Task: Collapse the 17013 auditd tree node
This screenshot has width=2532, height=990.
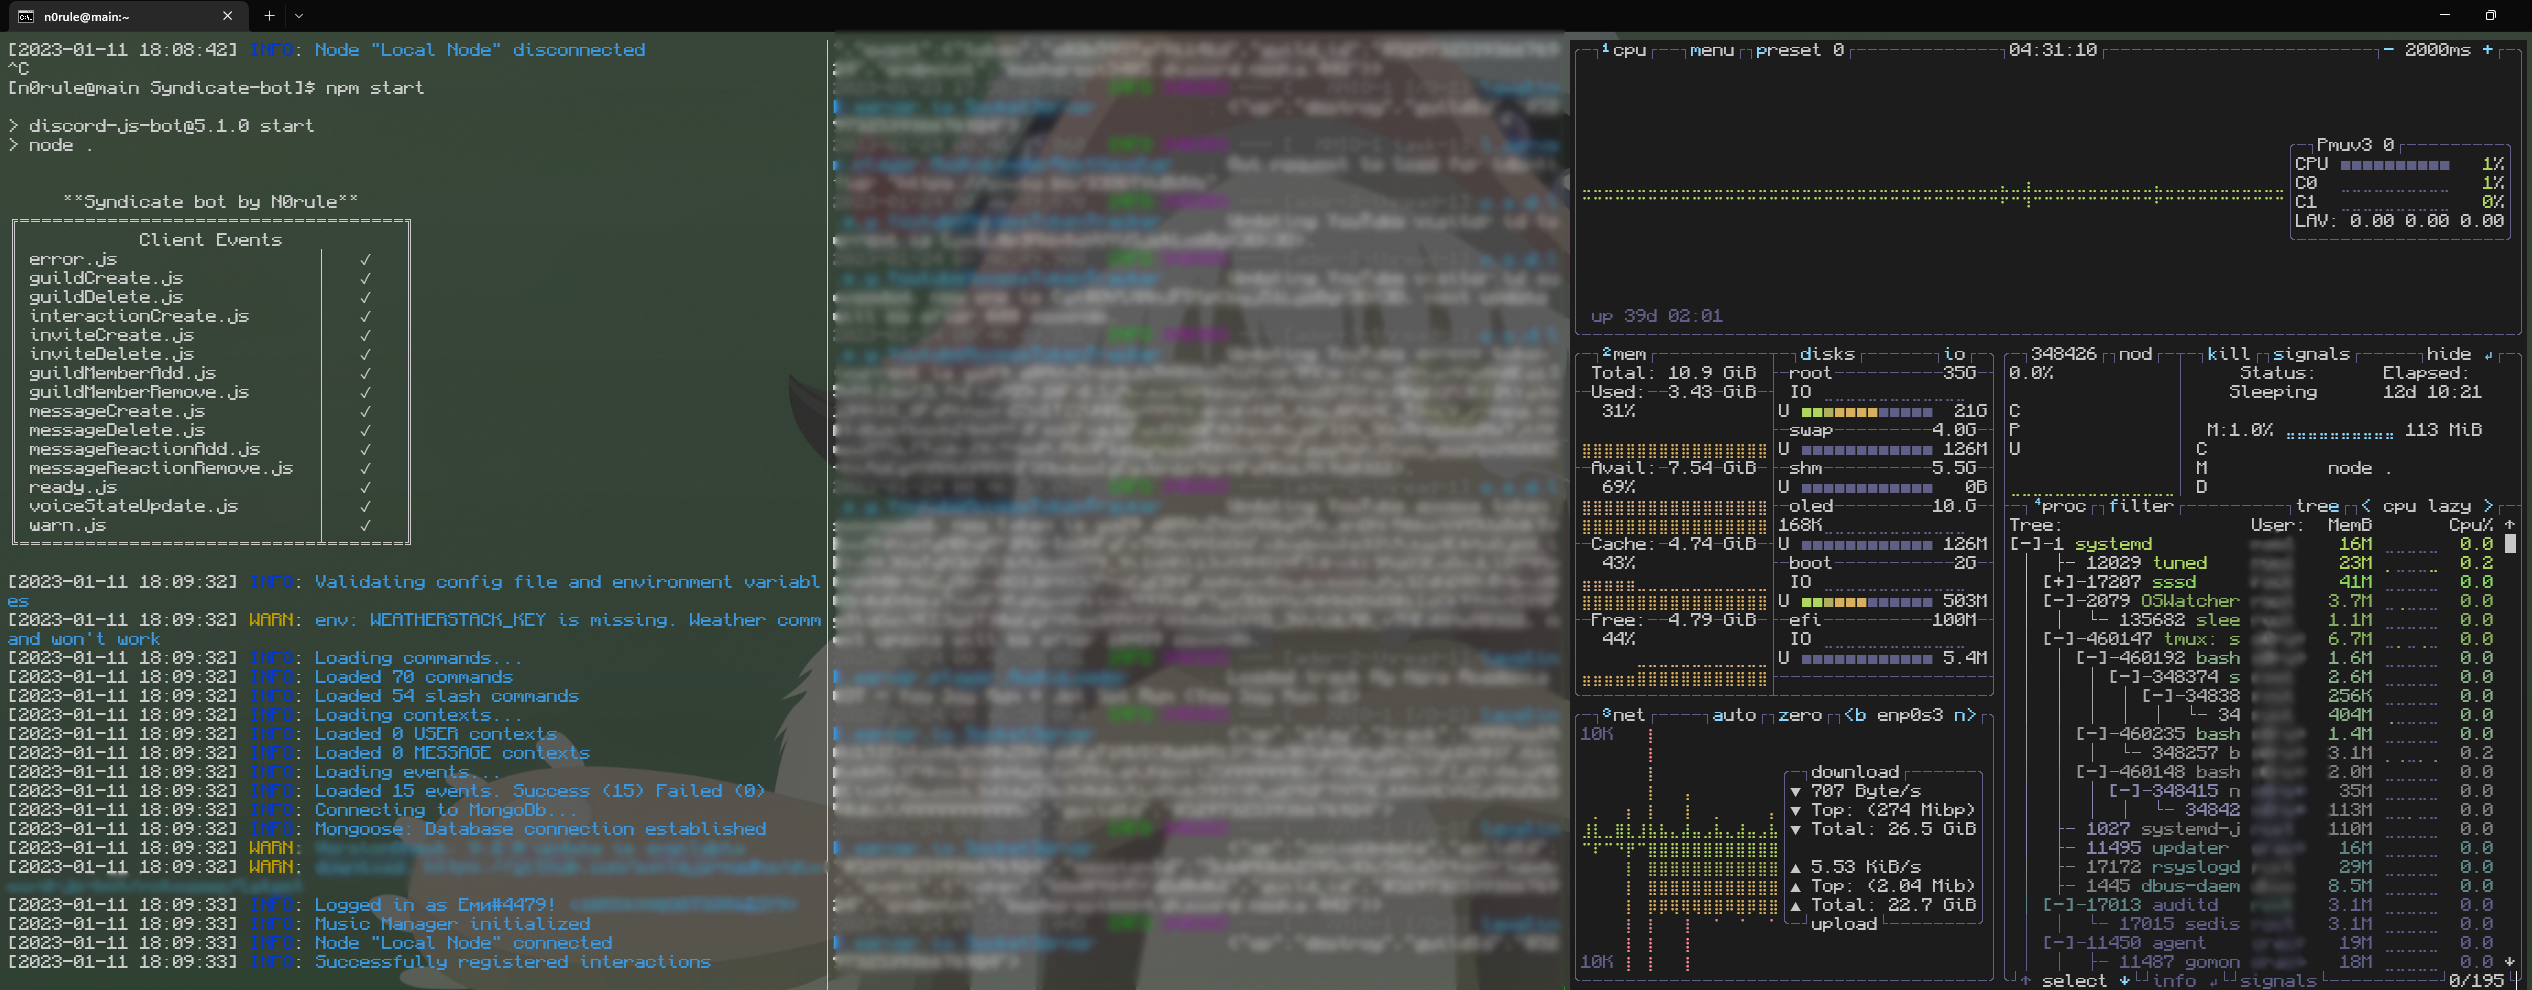Action: pyautogui.click(x=2058, y=905)
